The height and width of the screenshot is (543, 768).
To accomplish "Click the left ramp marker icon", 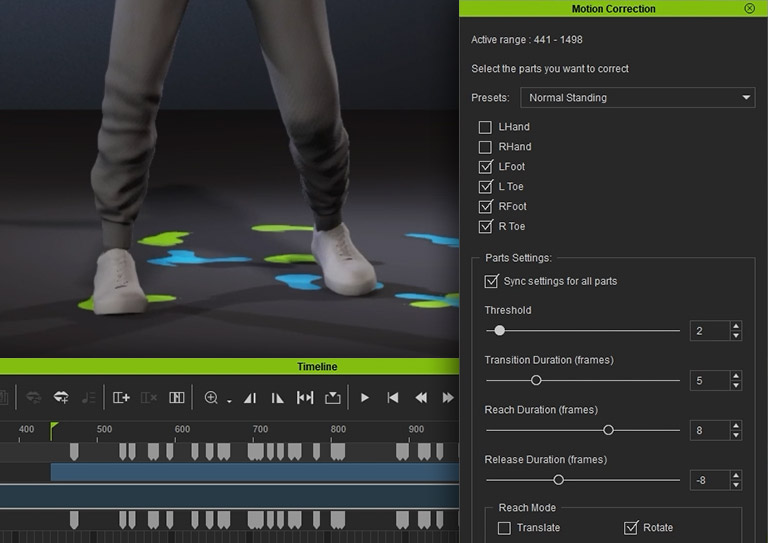I will (x=250, y=398).
